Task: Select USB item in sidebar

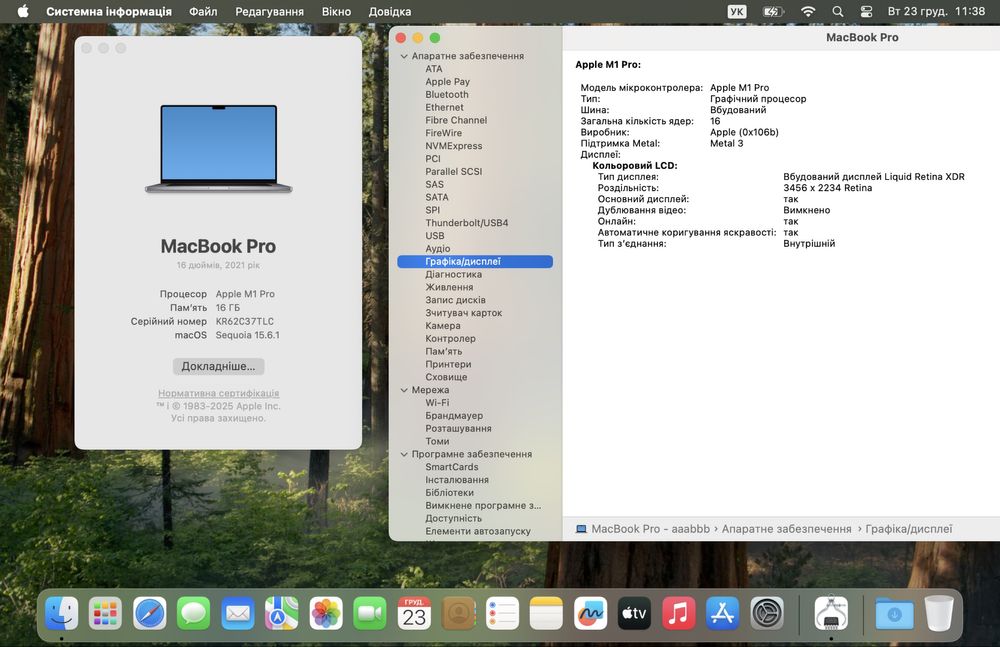Action: click(435, 235)
